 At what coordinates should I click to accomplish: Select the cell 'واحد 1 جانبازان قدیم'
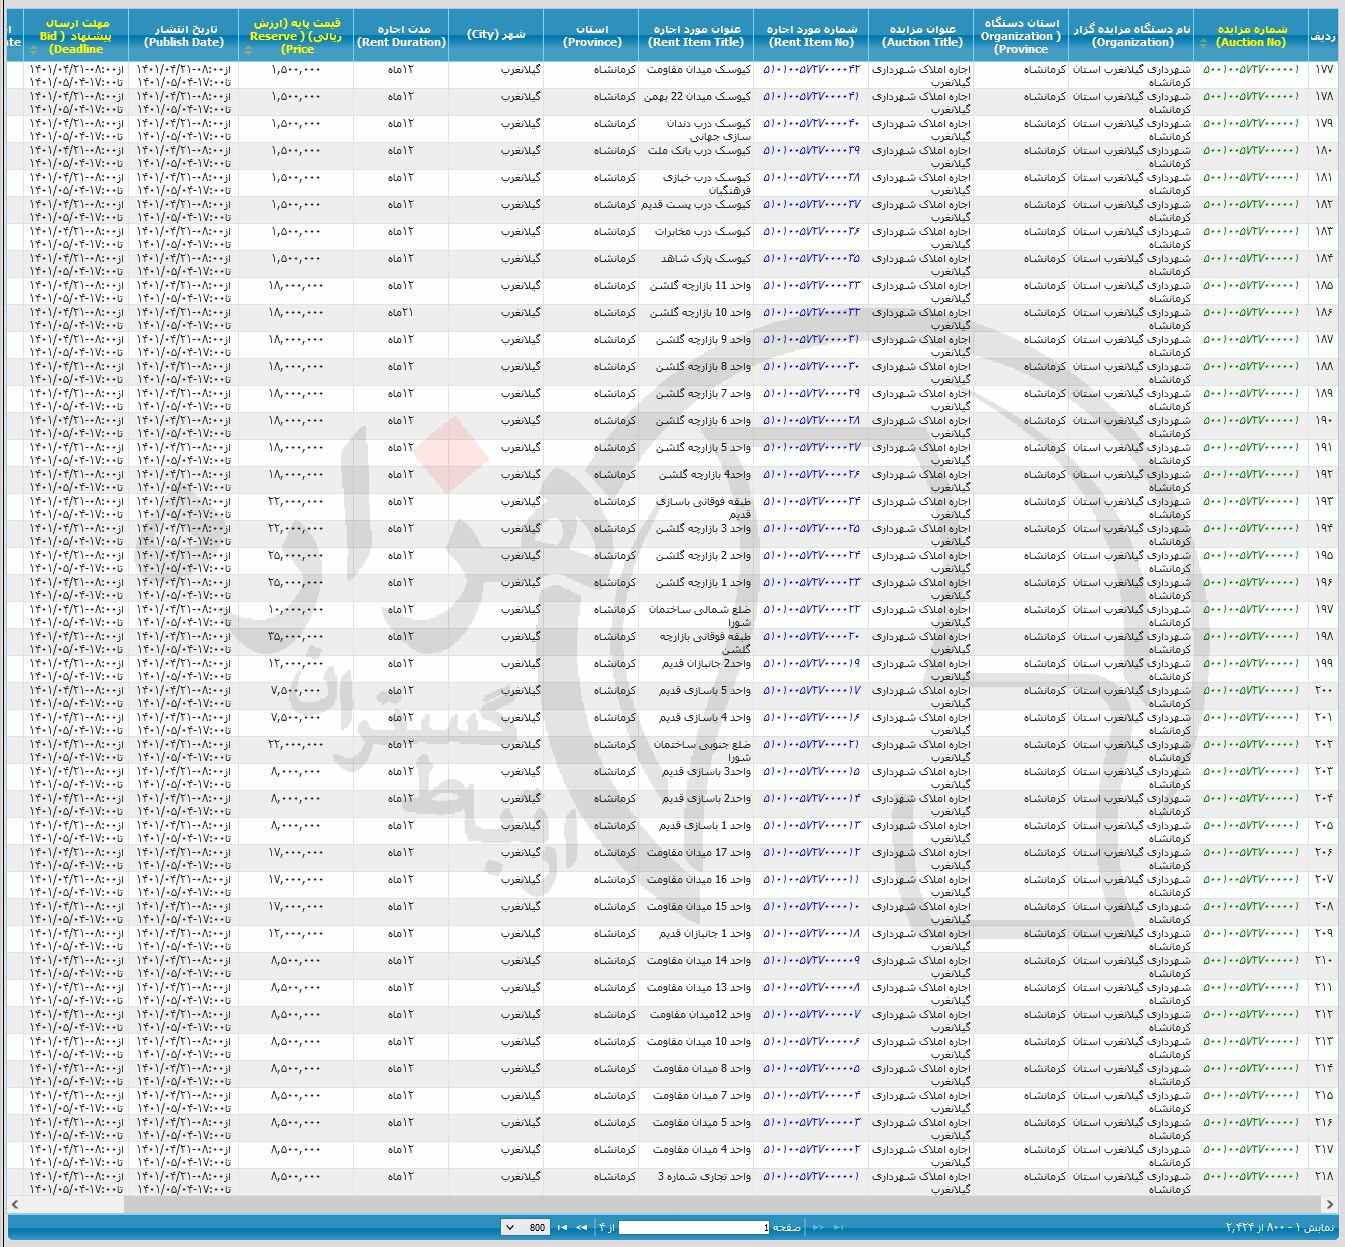[696, 940]
